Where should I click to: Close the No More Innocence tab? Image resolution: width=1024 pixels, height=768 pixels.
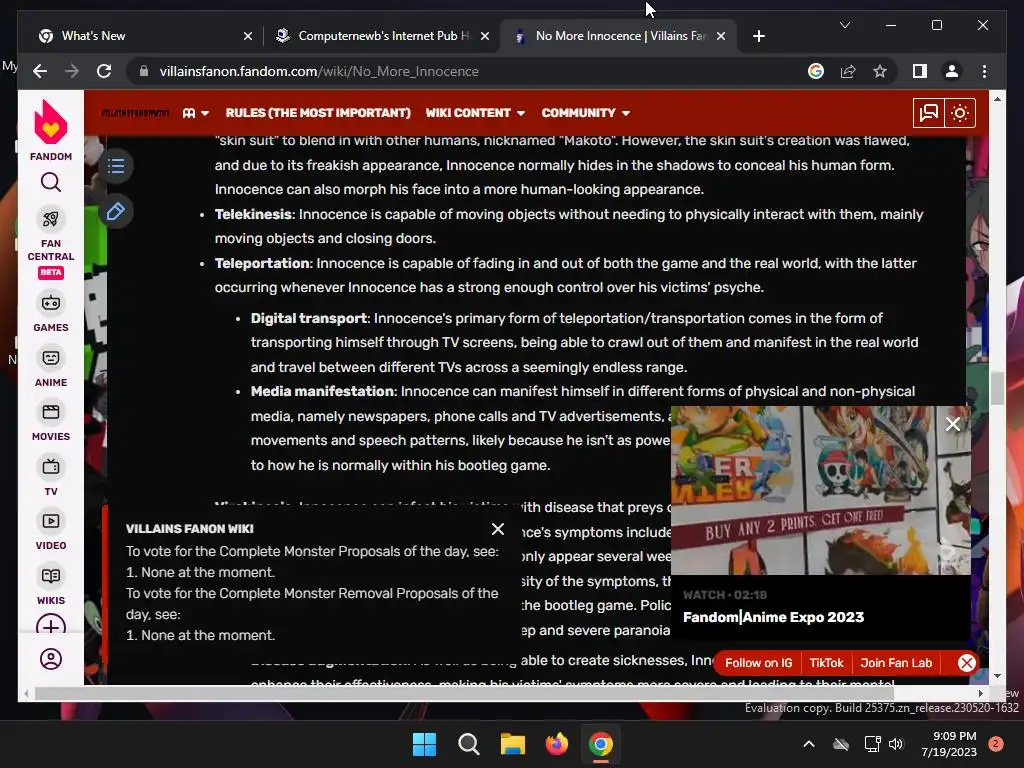point(720,36)
